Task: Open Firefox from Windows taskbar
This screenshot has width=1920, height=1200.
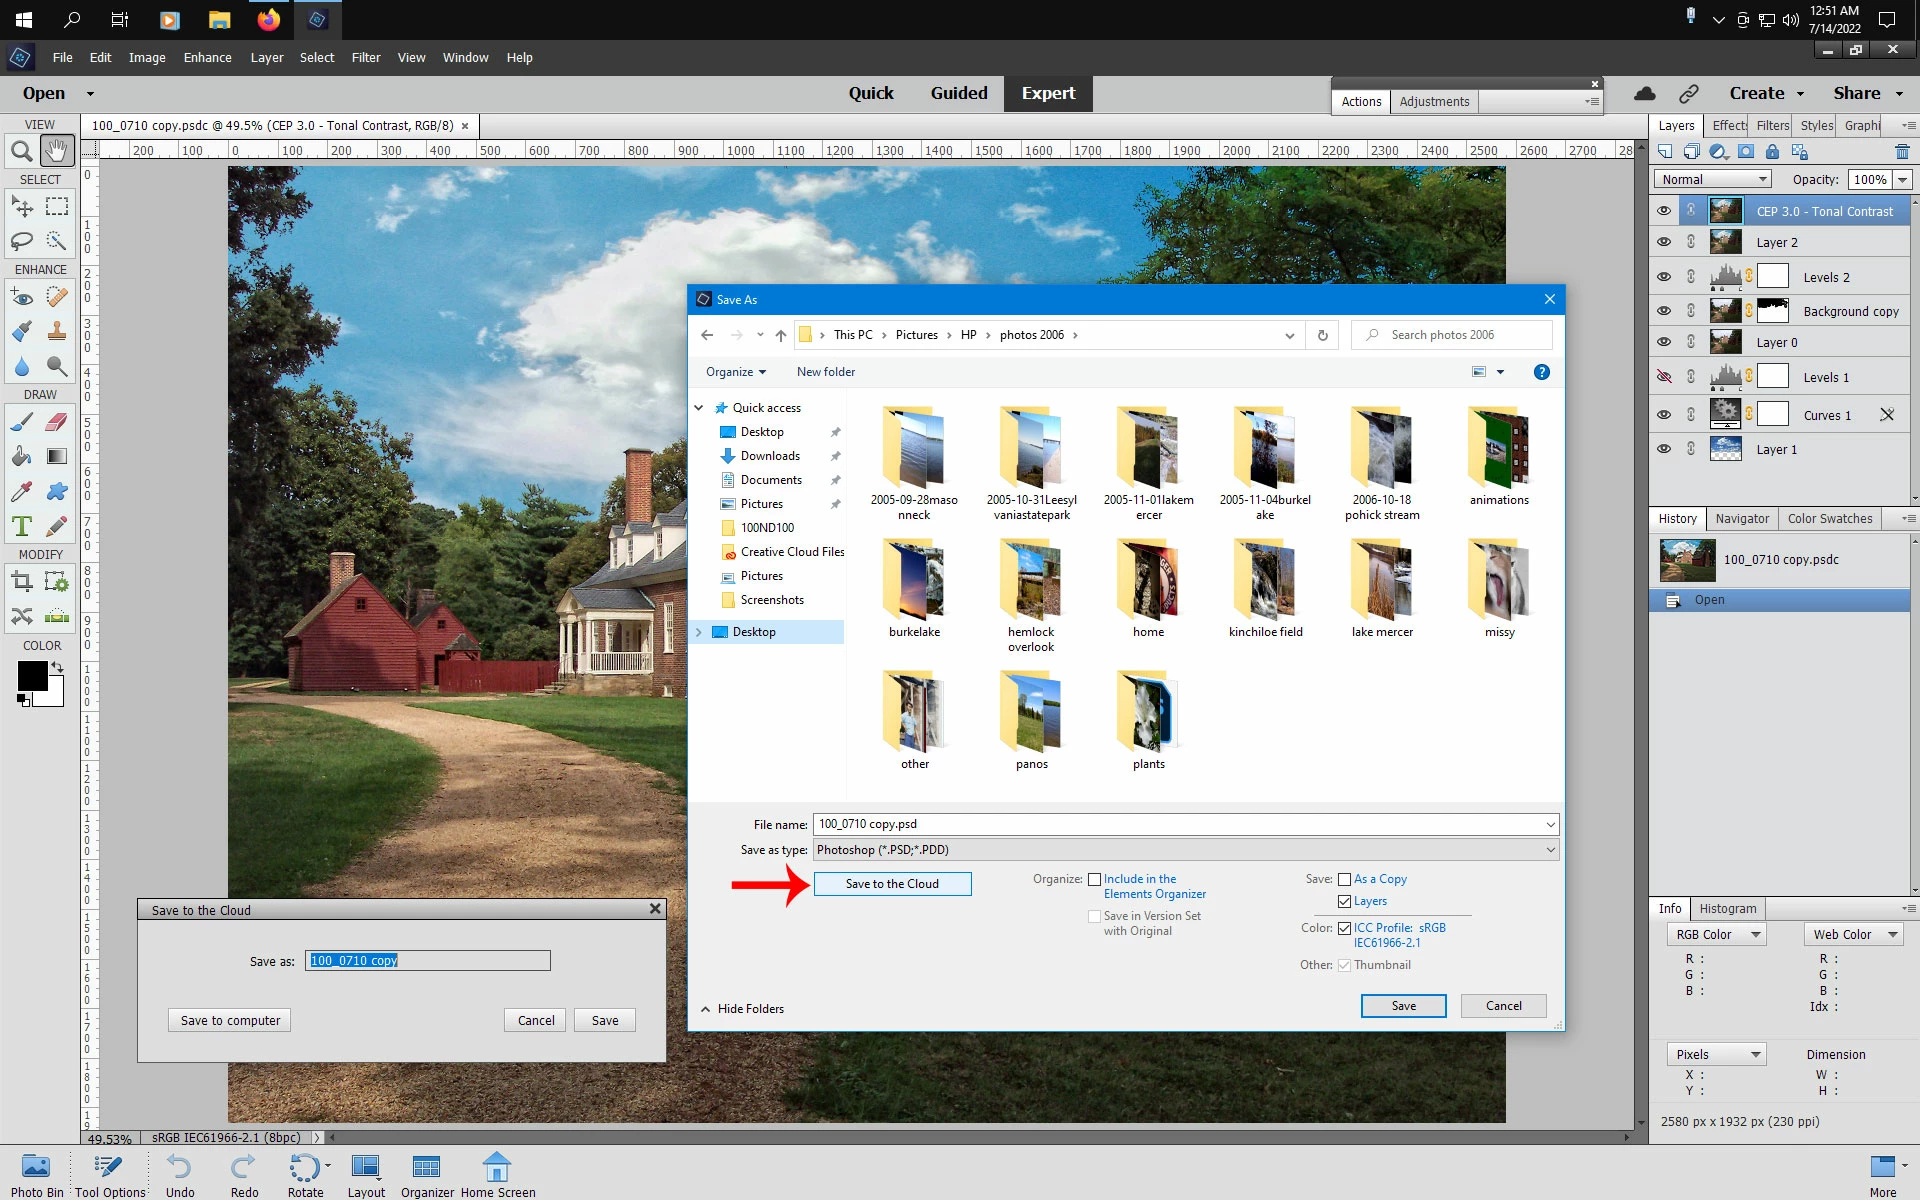Action: pyautogui.click(x=268, y=20)
